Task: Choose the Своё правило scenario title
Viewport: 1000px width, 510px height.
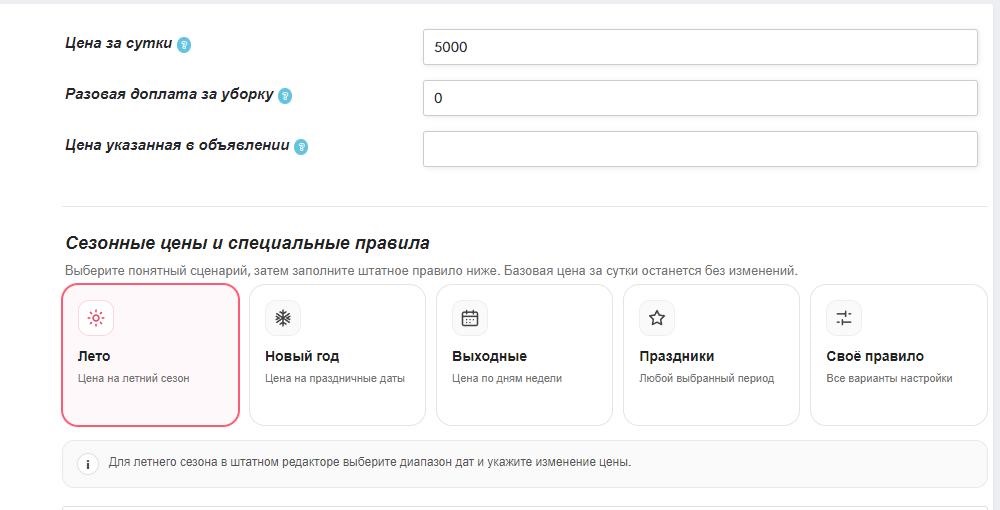Action: [x=875, y=356]
